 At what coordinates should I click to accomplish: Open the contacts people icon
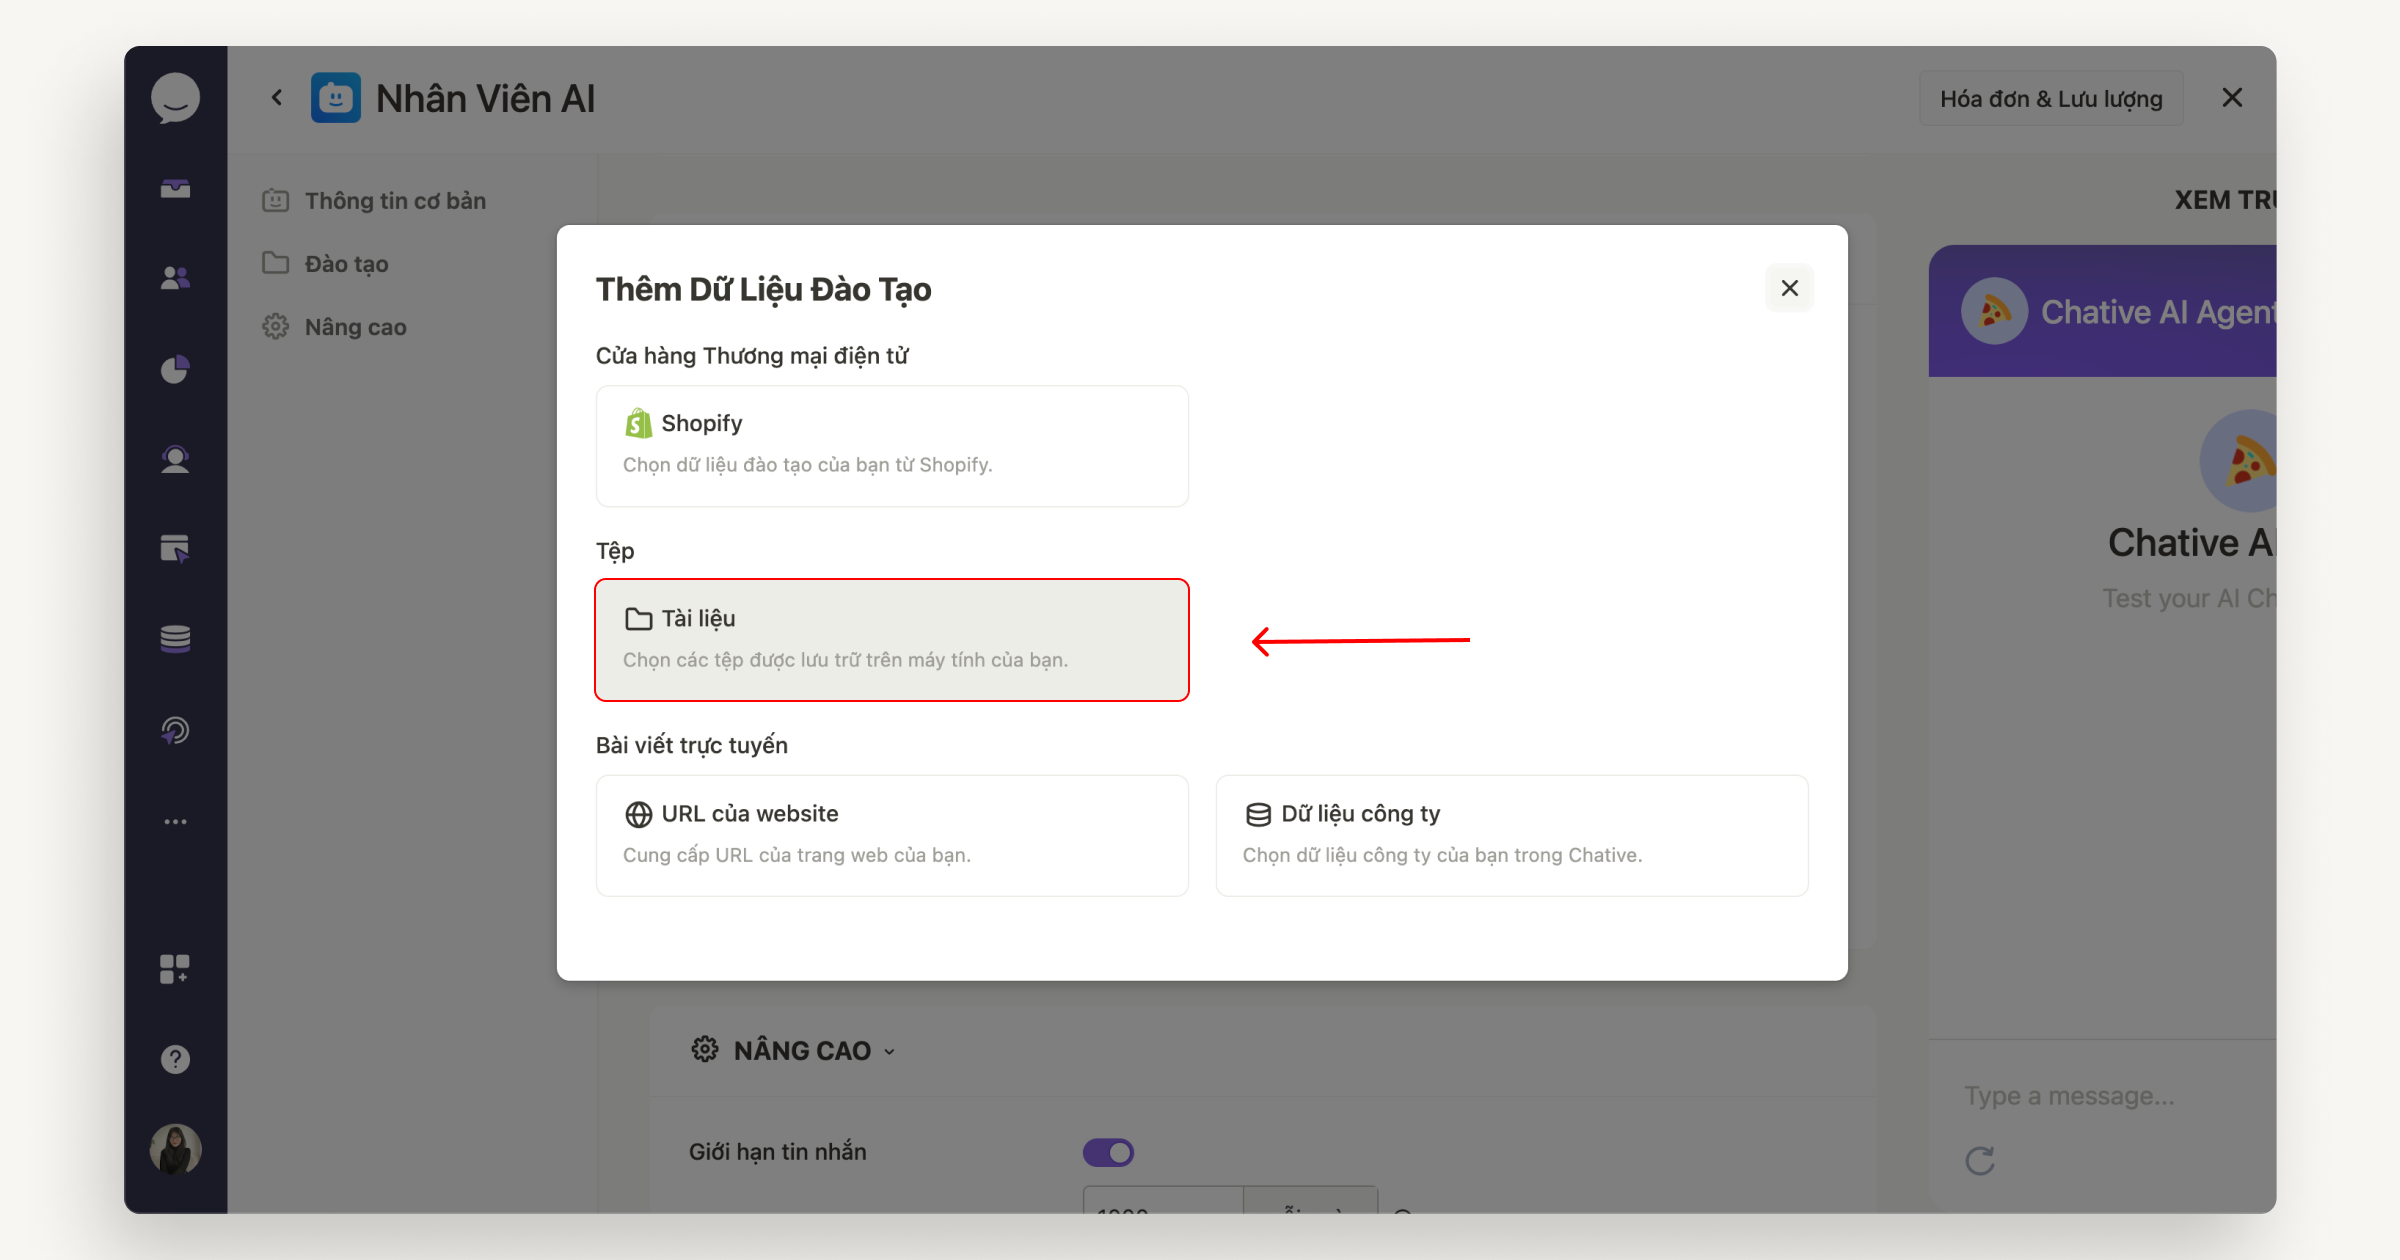175,278
